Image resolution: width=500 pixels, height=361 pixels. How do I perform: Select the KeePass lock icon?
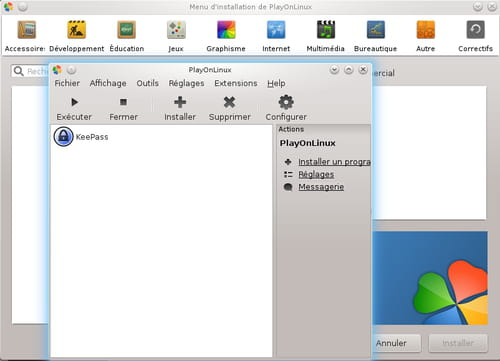click(x=63, y=136)
